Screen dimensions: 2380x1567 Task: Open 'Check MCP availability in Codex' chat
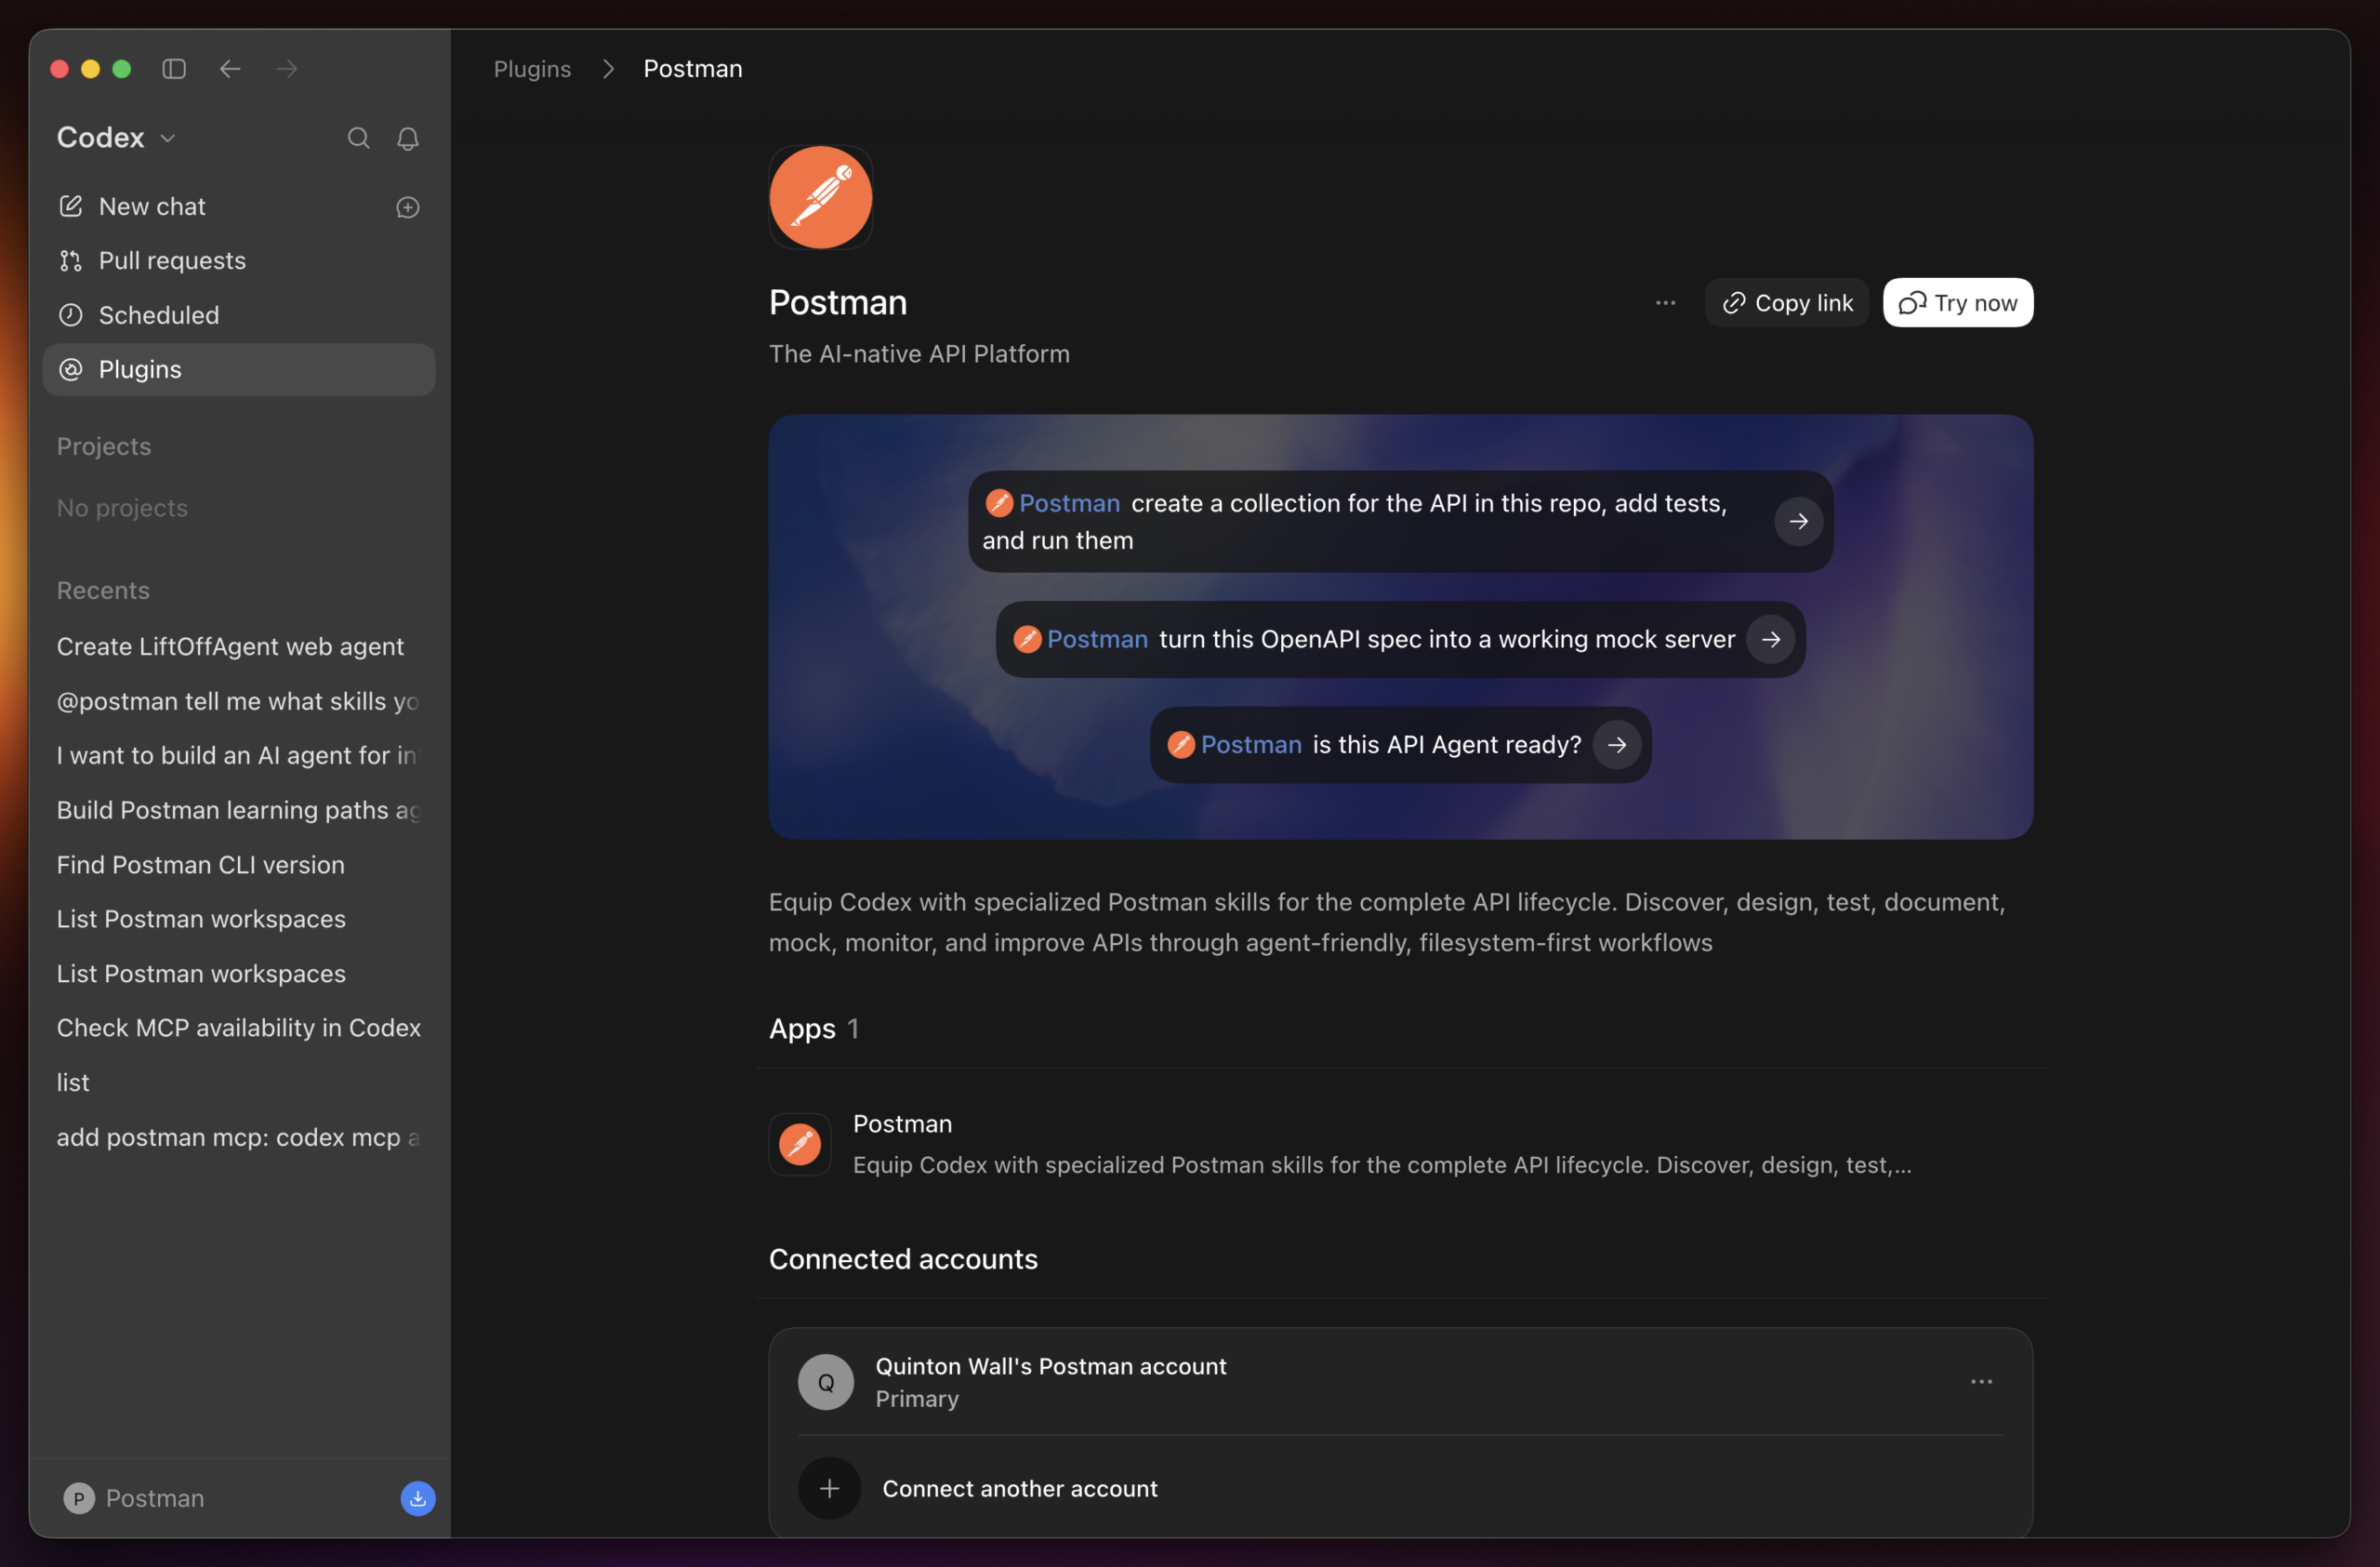240,1028
